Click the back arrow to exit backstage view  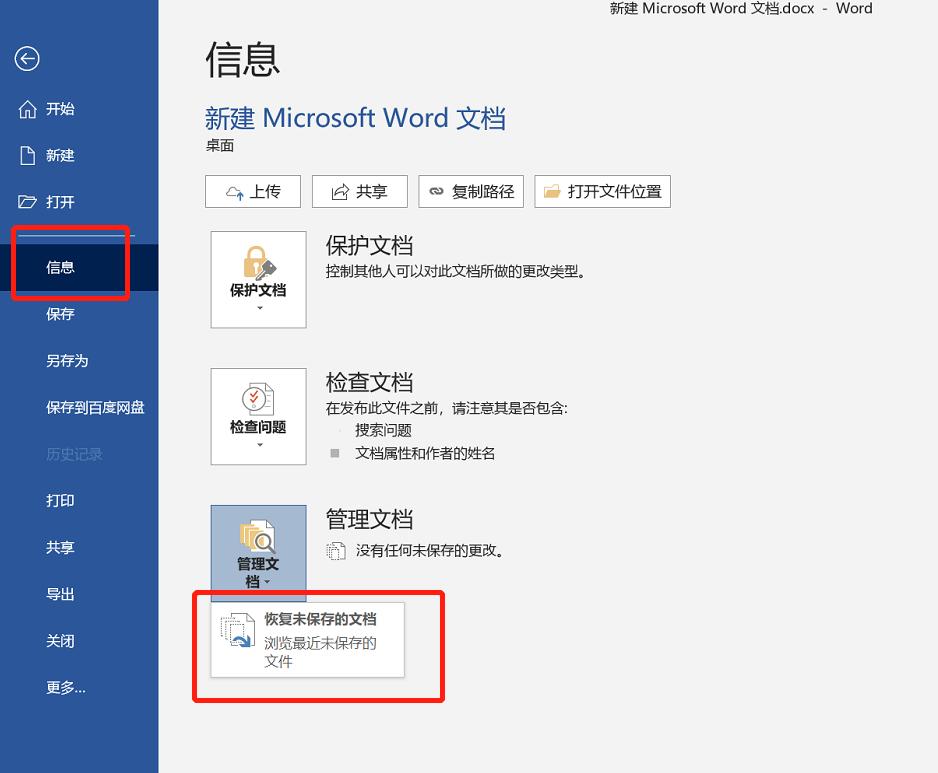(27, 59)
